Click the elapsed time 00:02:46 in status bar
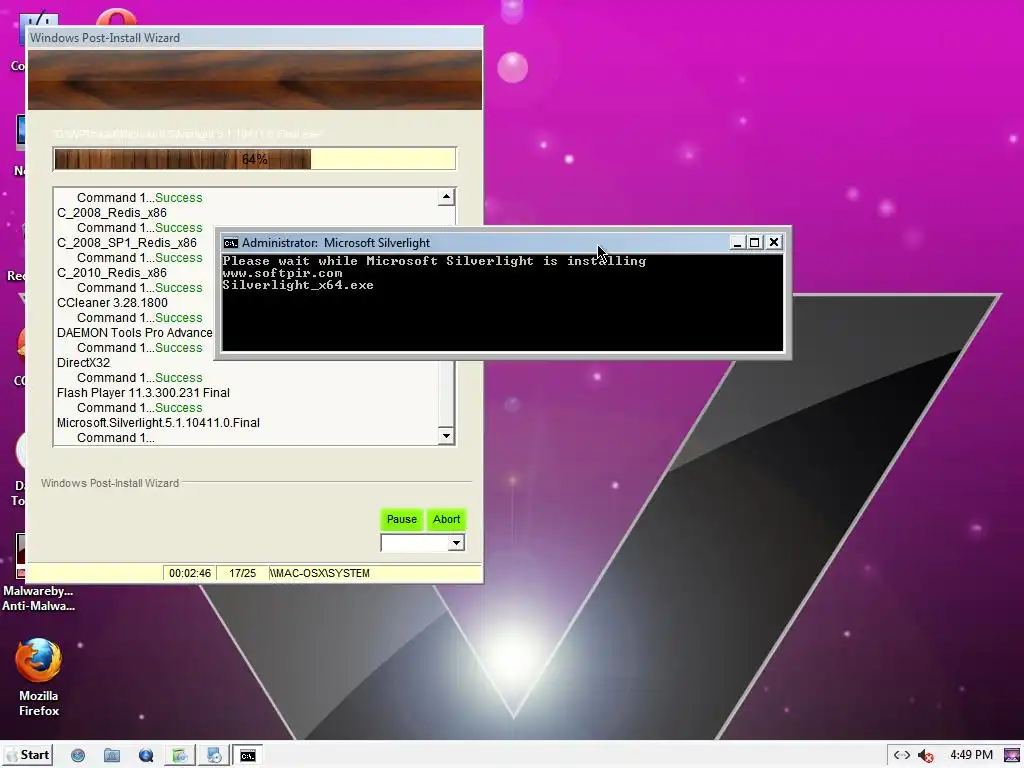Image resolution: width=1024 pixels, height=768 pixels. 190,573
